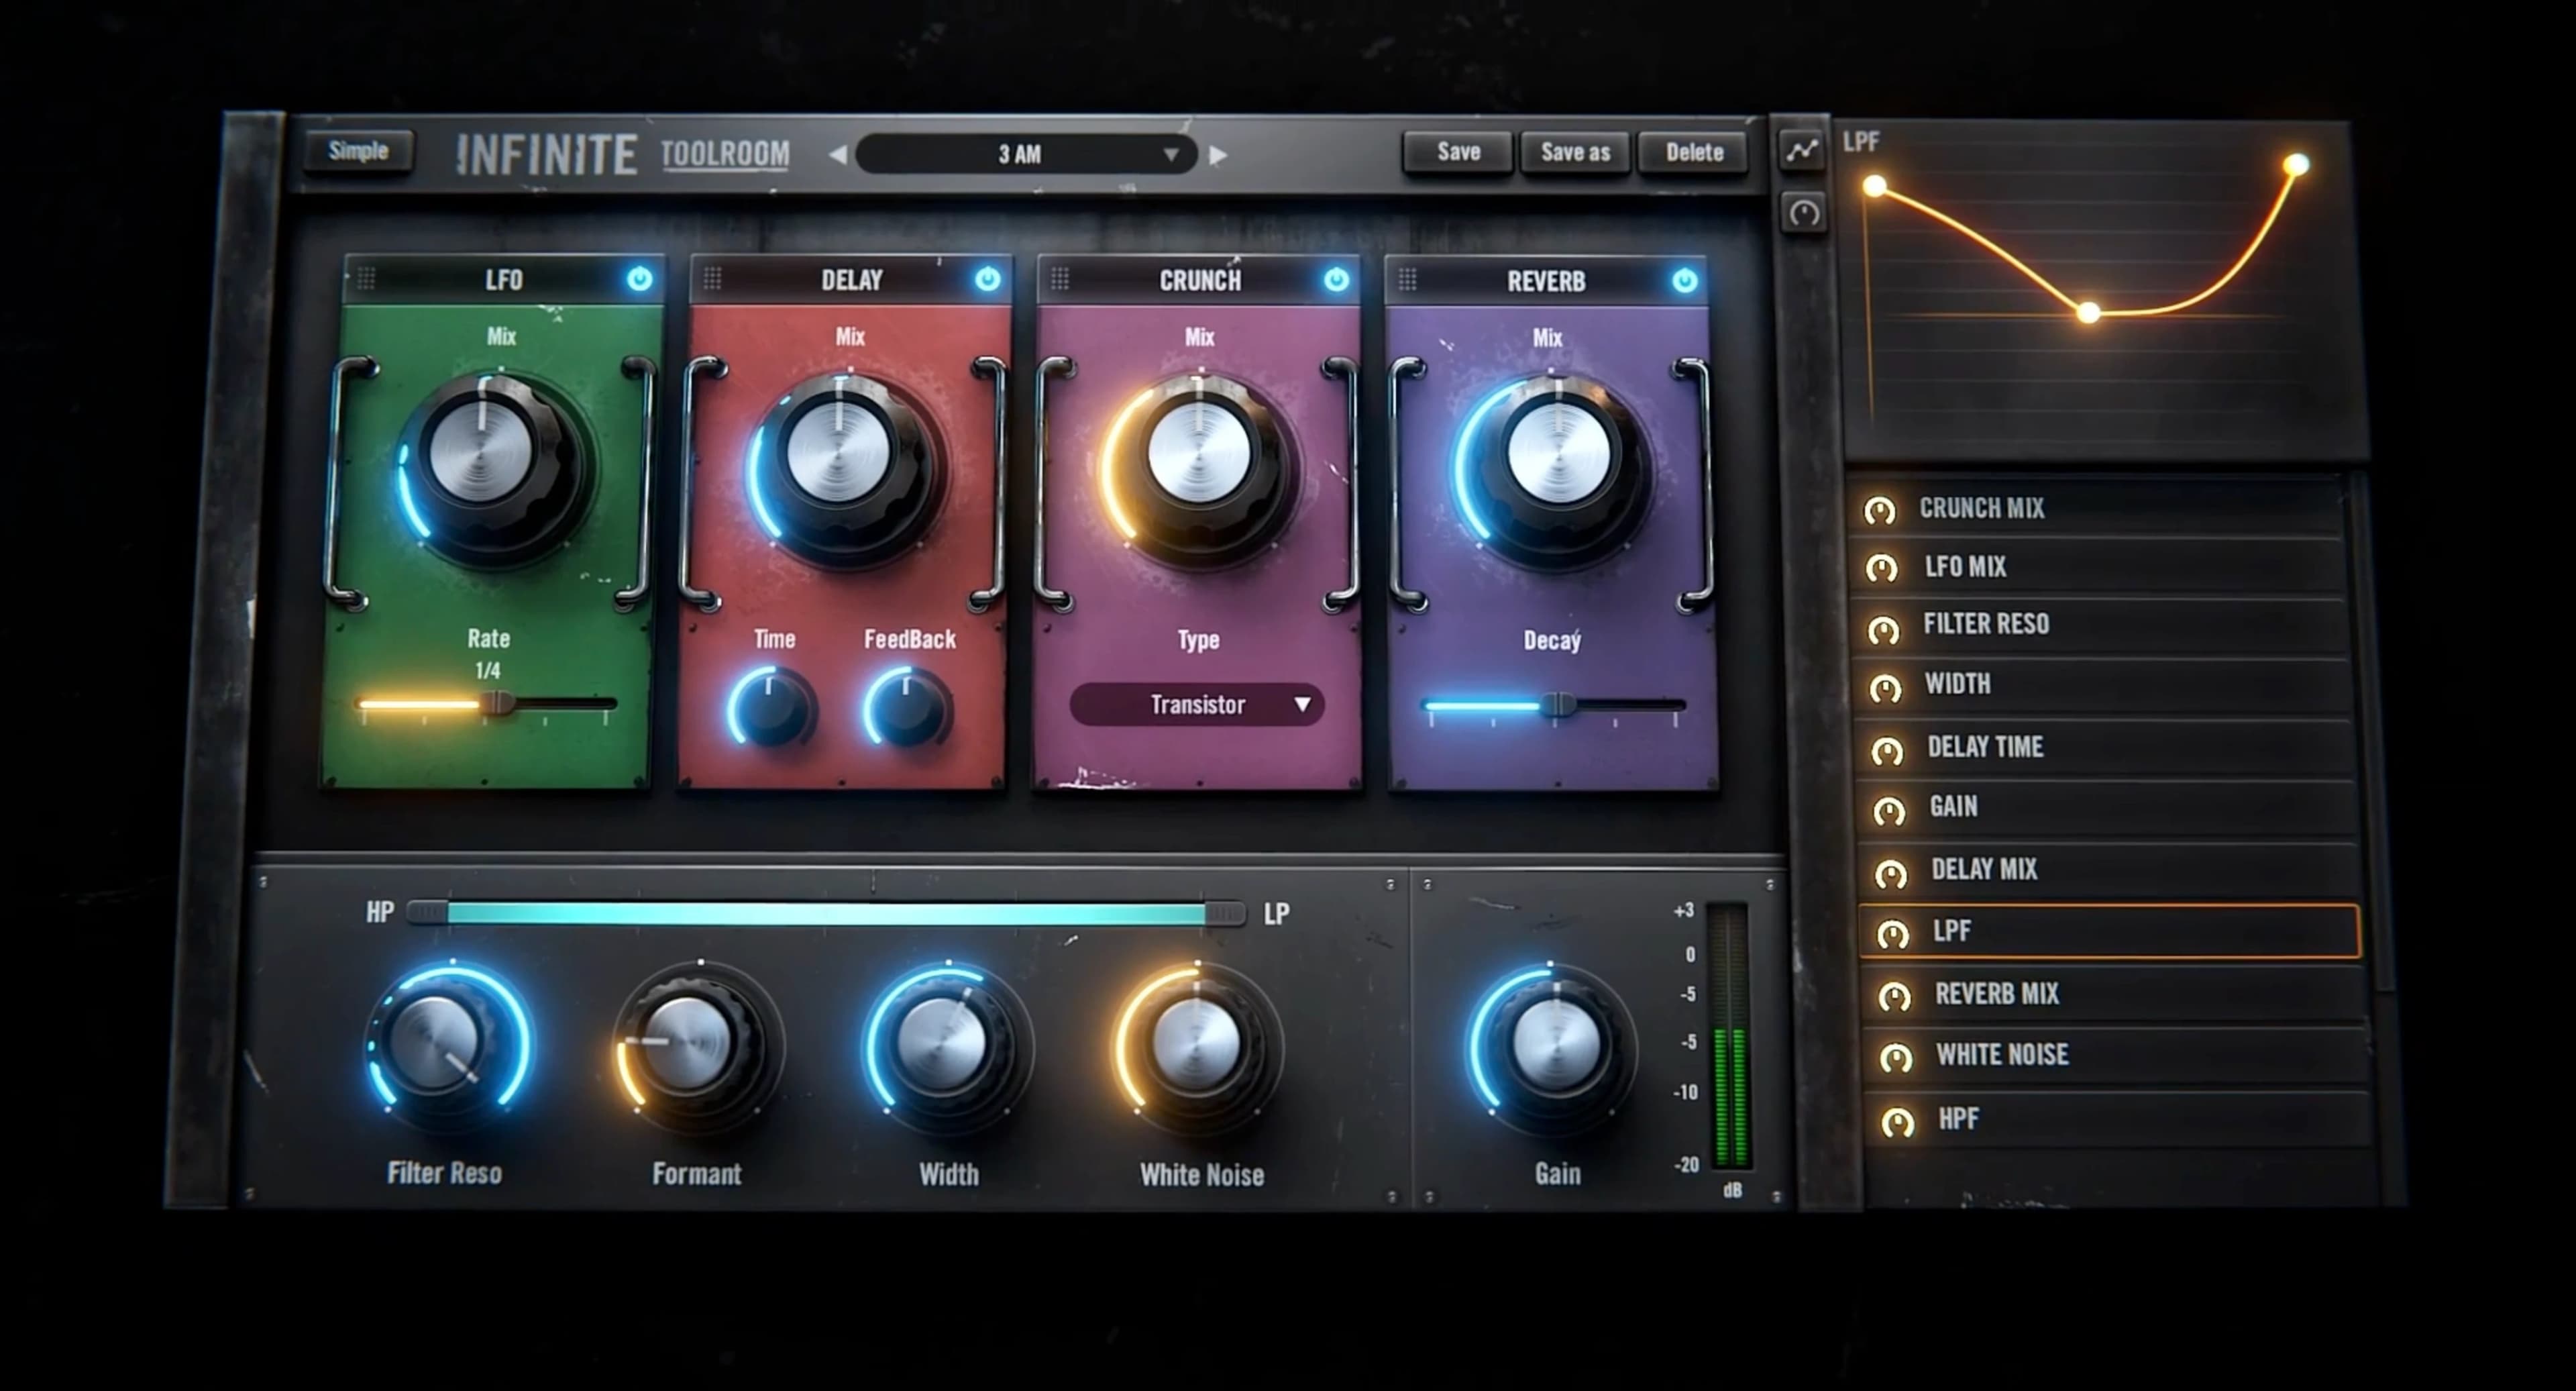This screenshot has width=2576, height=1391.
Task: Click the GAIN knob icon in list
Action: [1889, 811]
